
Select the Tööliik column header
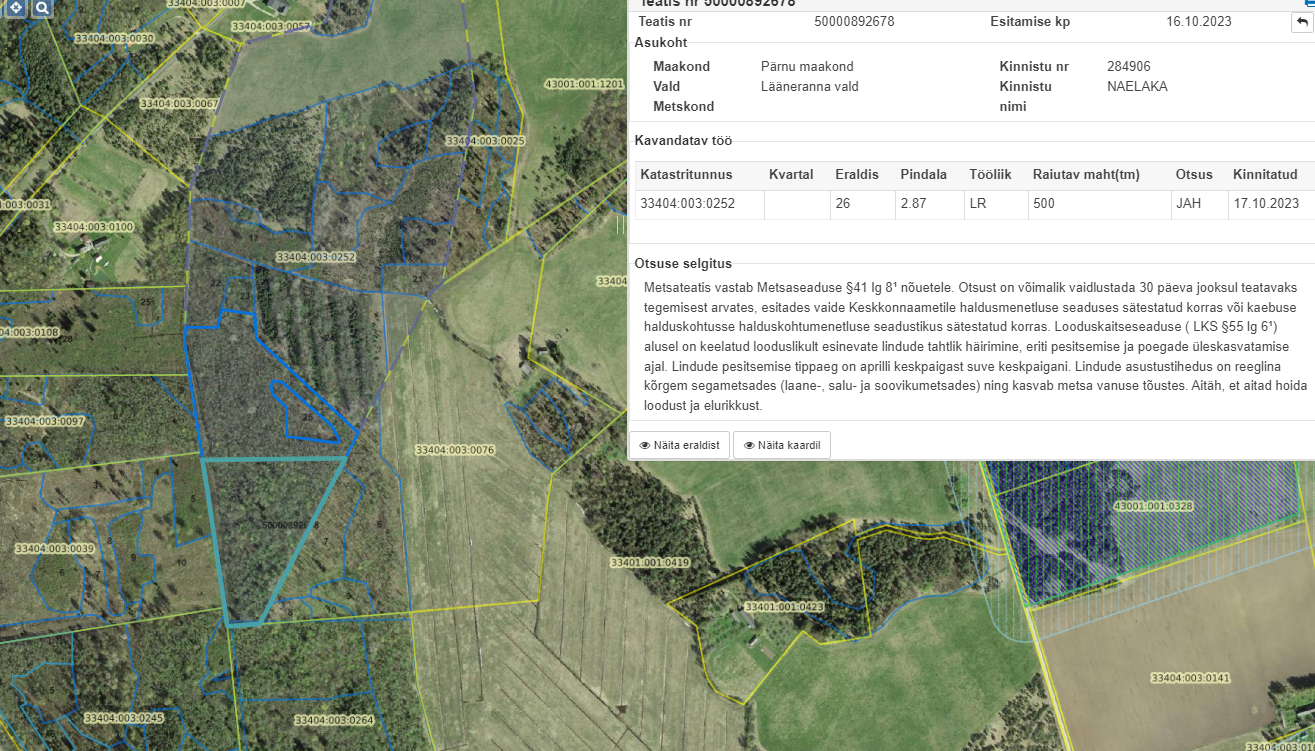(x=990, y=174)
